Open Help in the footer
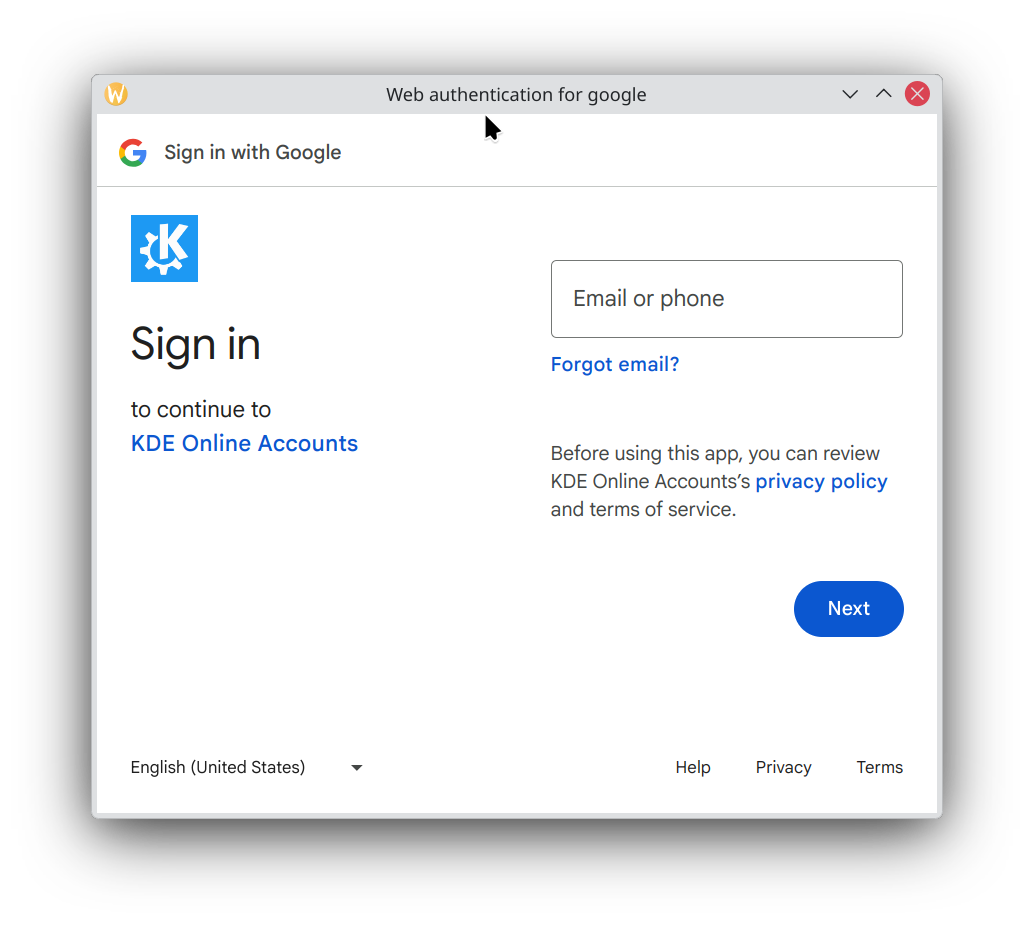 [692, 767]
